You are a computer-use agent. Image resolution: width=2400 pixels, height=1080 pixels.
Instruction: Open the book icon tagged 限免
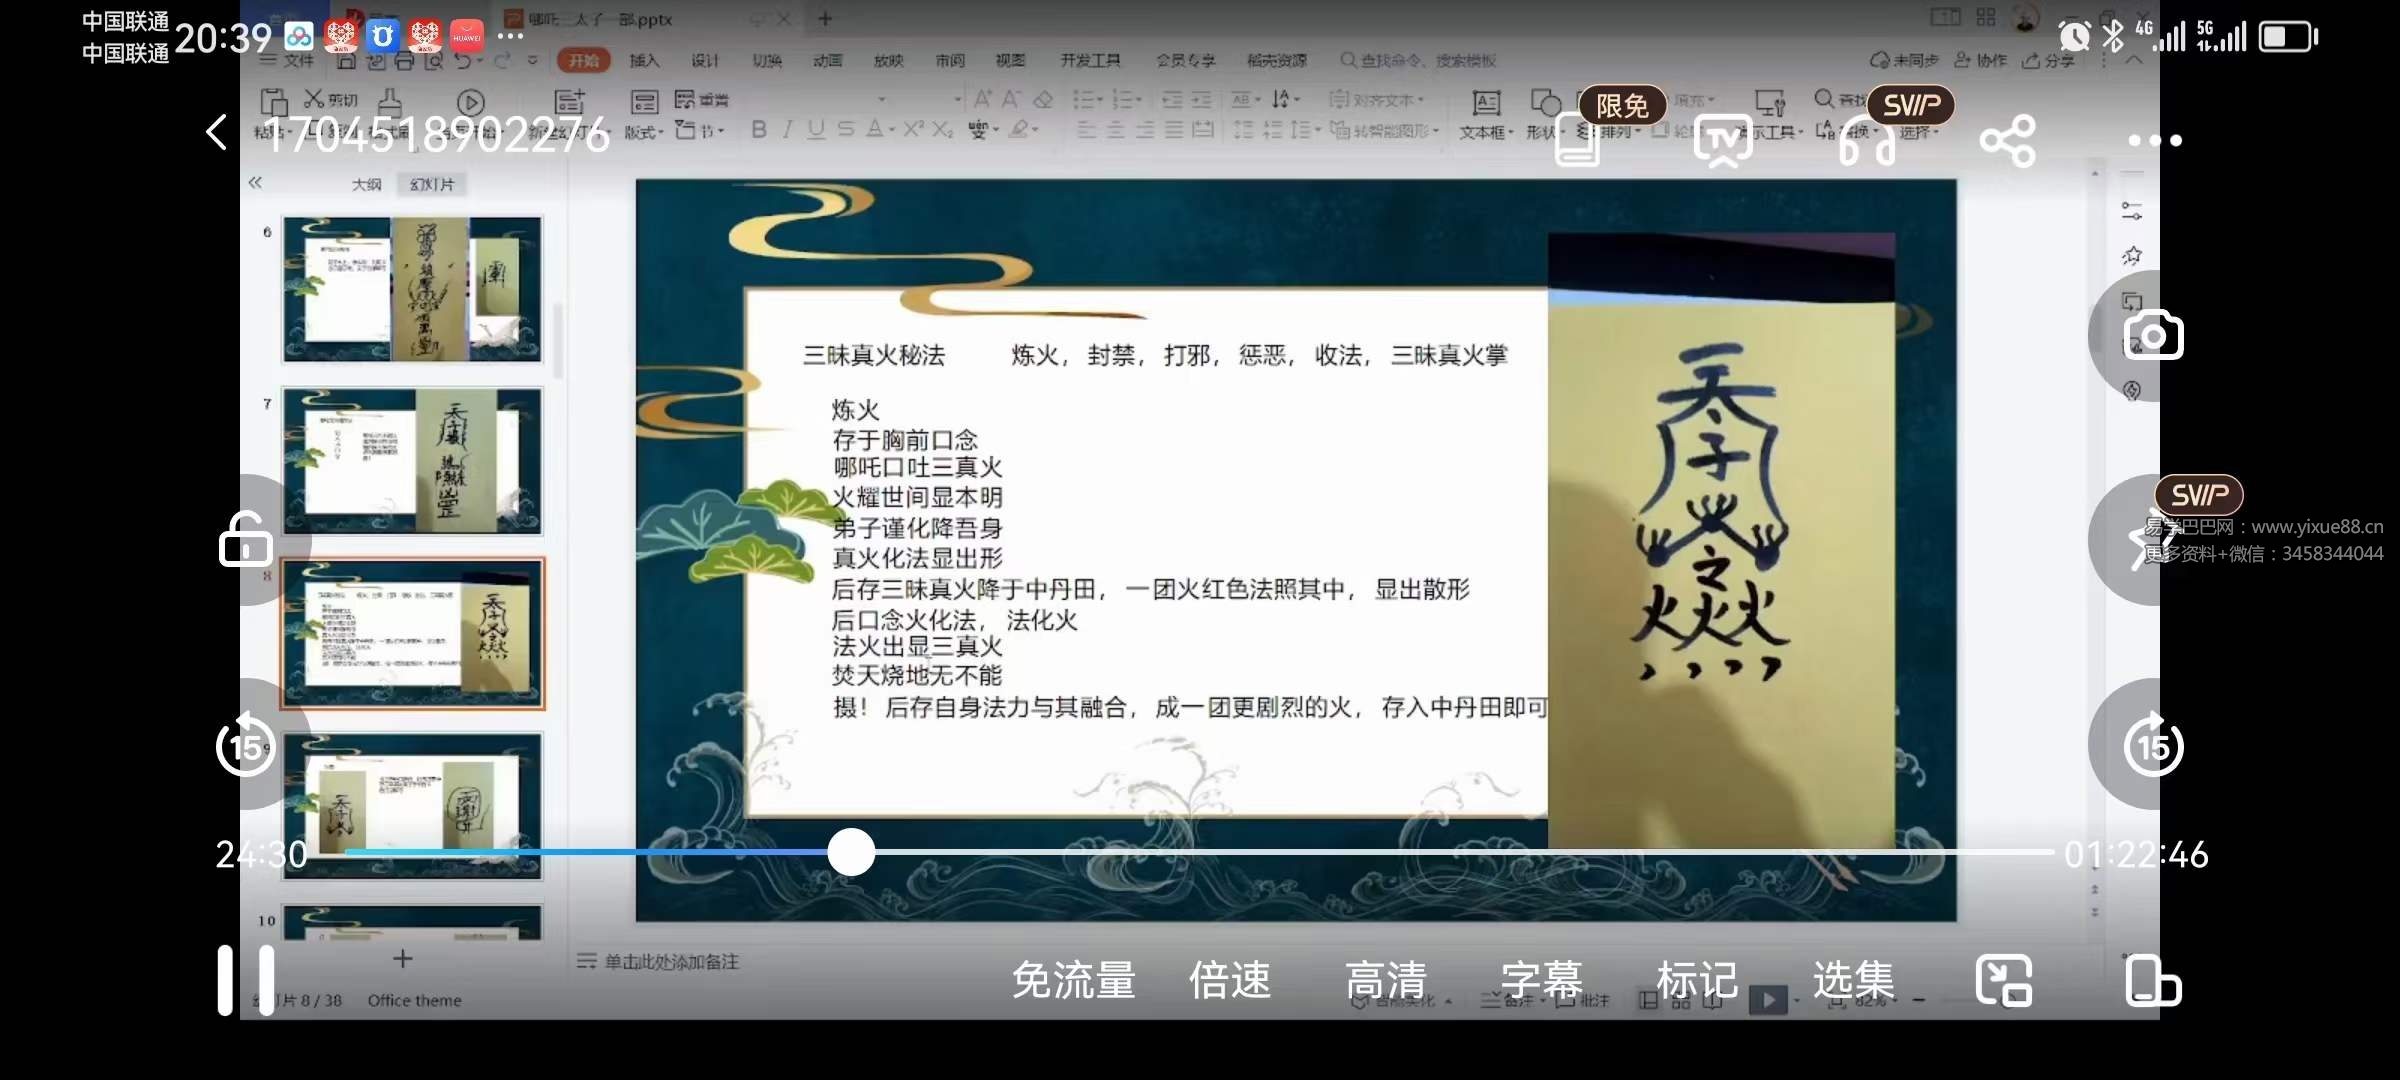click(1577, 140)
